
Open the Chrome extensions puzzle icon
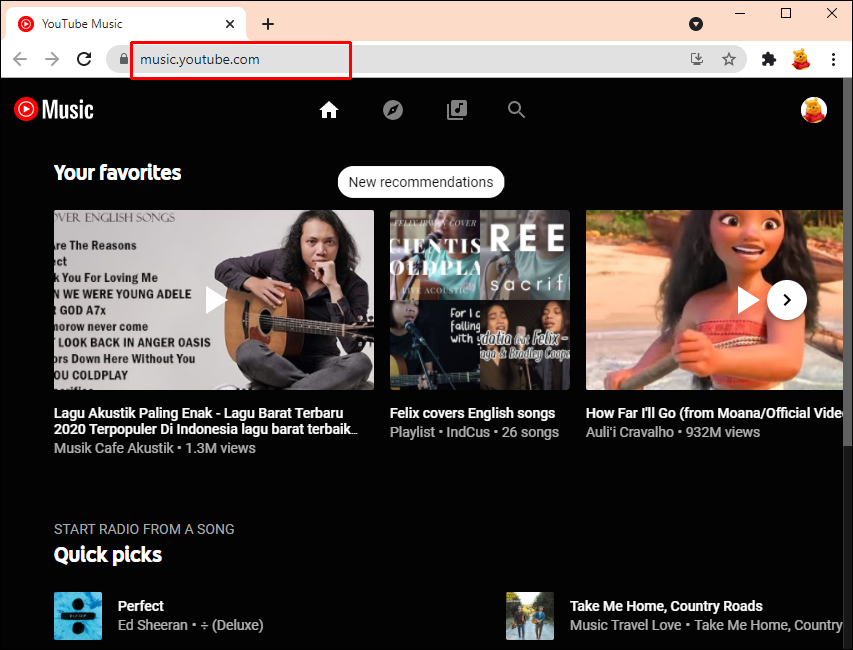pyautogui.click(x=768, y=60)
